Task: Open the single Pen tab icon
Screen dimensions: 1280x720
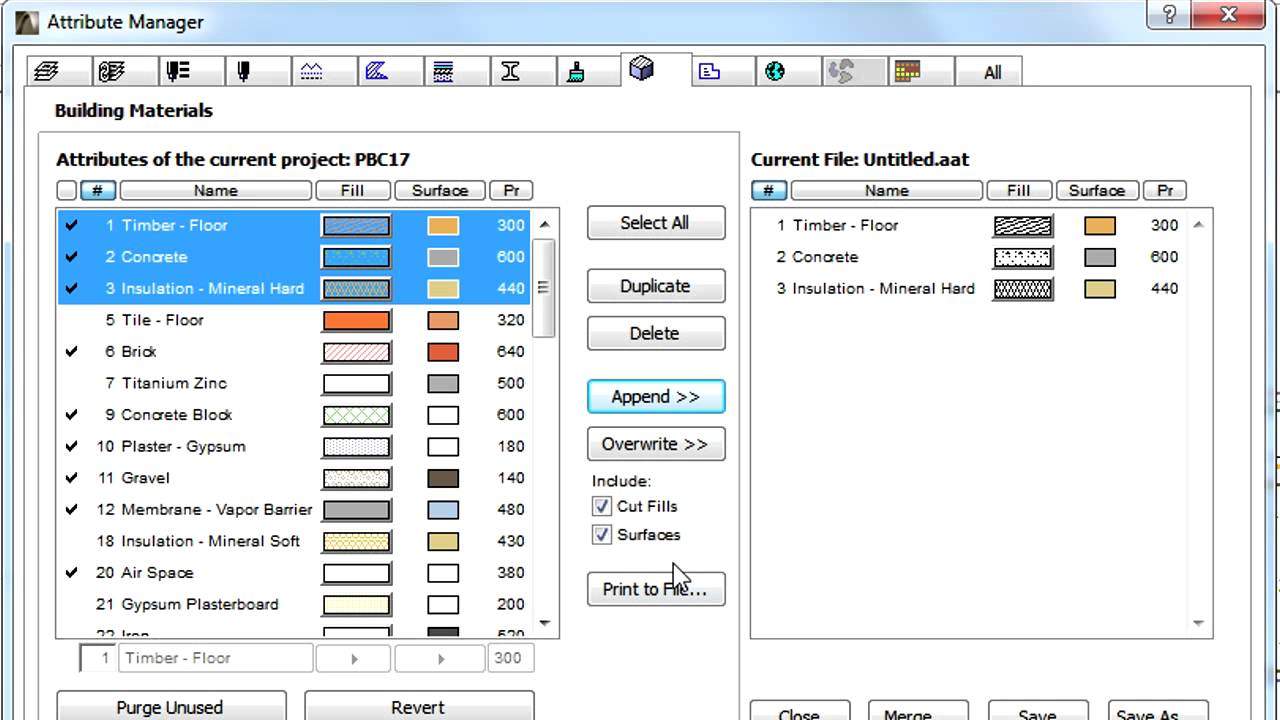Action: (x=244, y=72)
